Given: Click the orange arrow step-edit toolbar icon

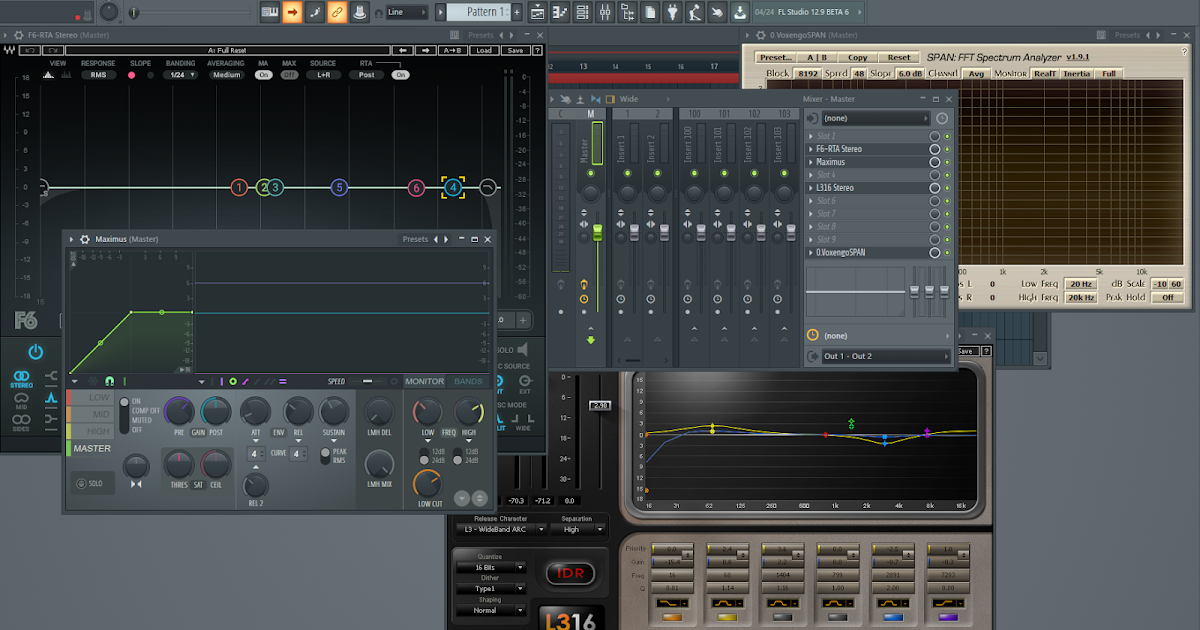Looking at the screenshot, I should pyautogui.click(x=292, y=12).
